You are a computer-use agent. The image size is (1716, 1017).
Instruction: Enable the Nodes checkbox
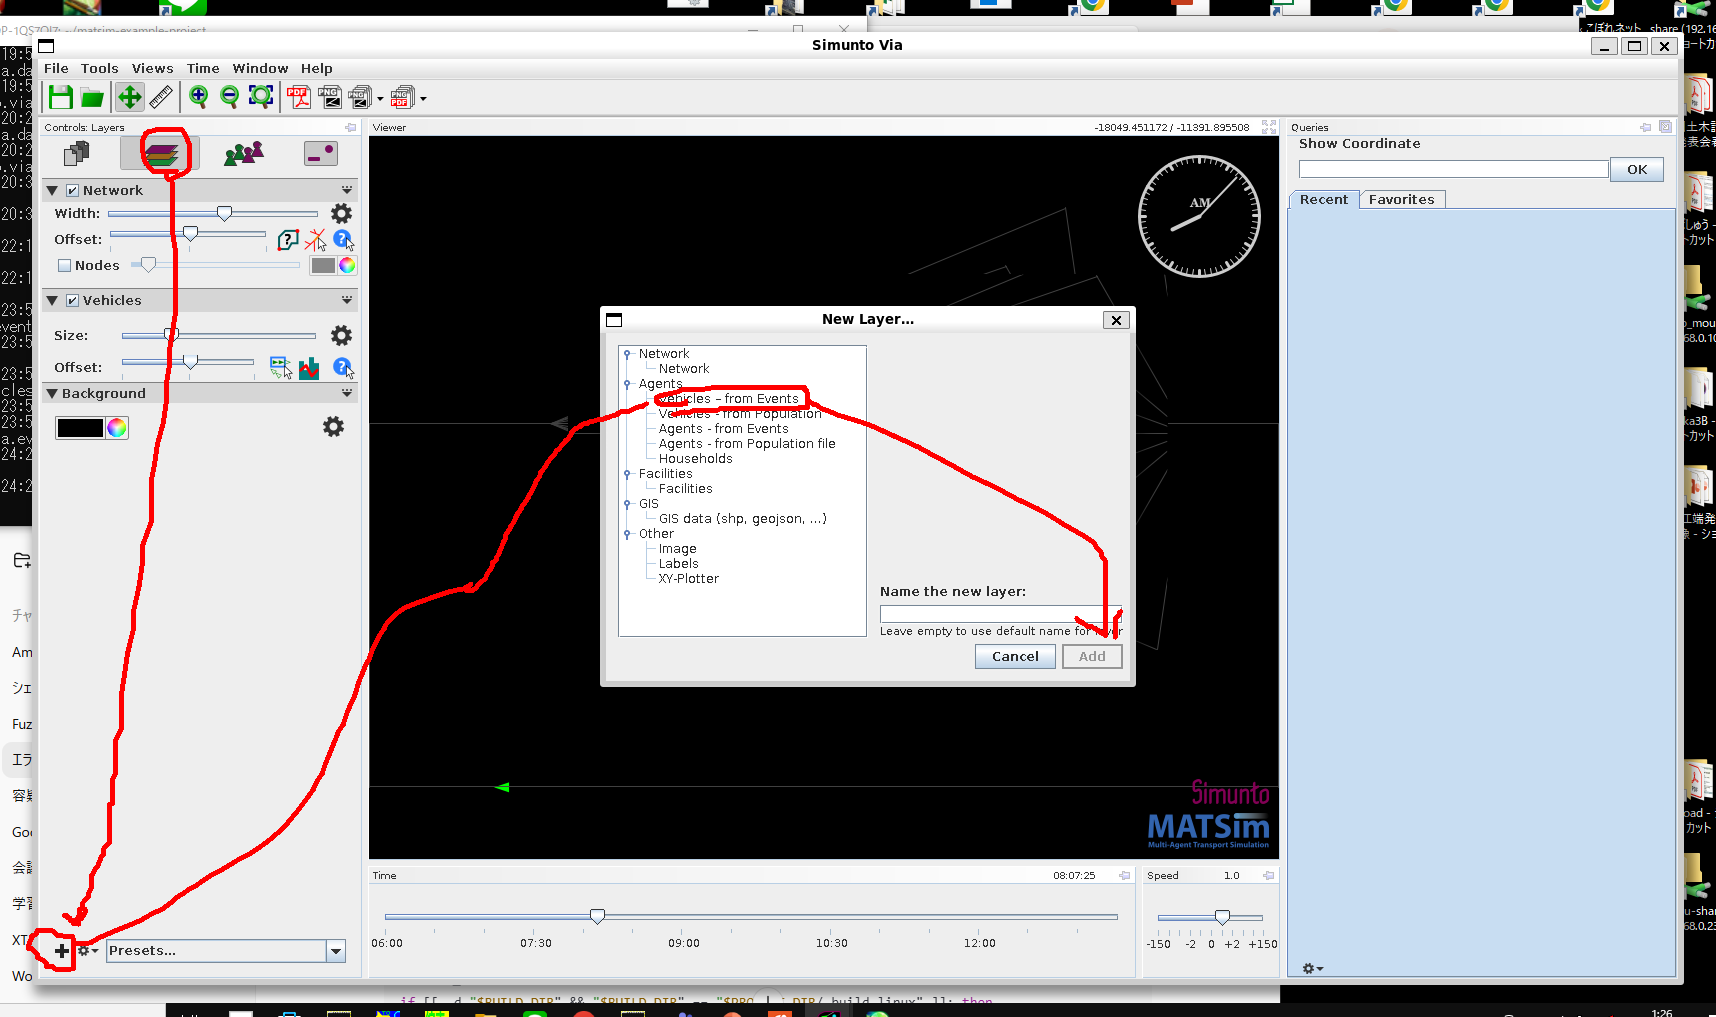[65, 266]
